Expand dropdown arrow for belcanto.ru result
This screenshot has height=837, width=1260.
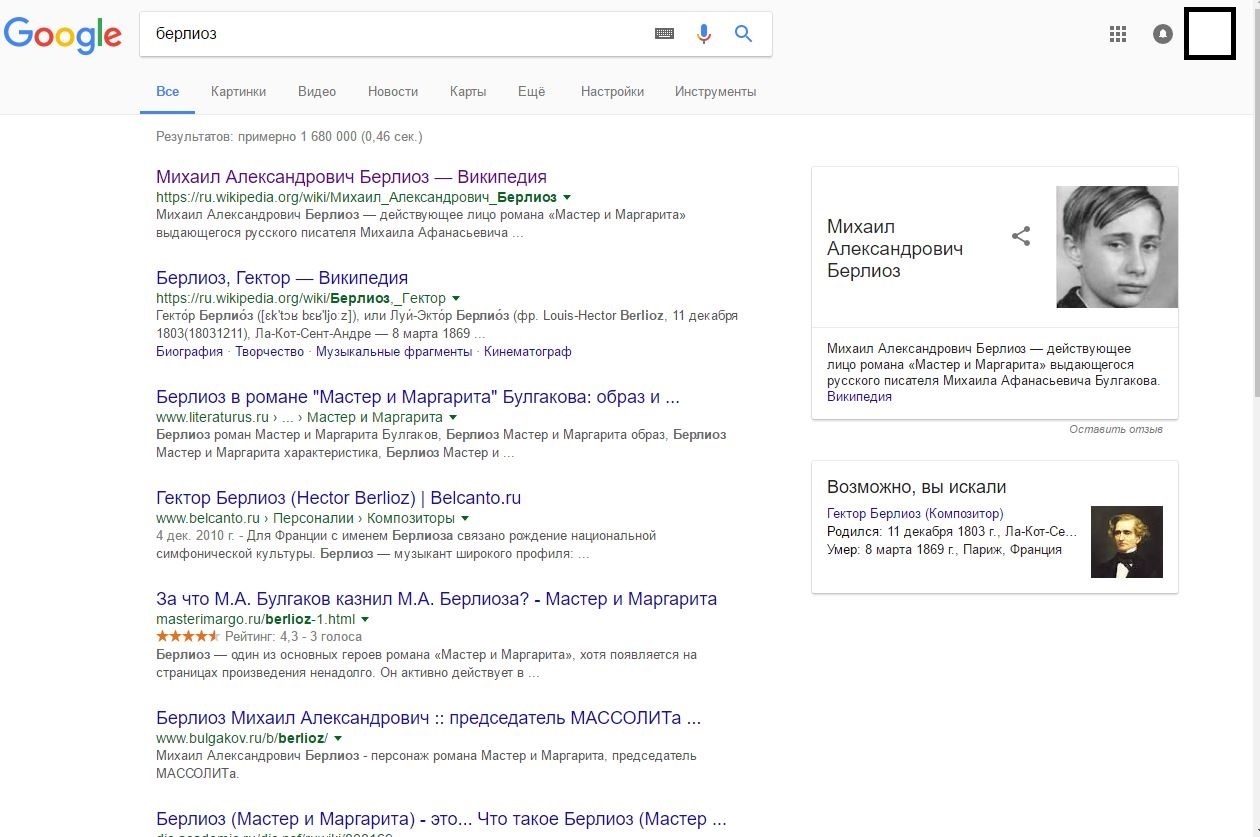(x=465, y=519)
